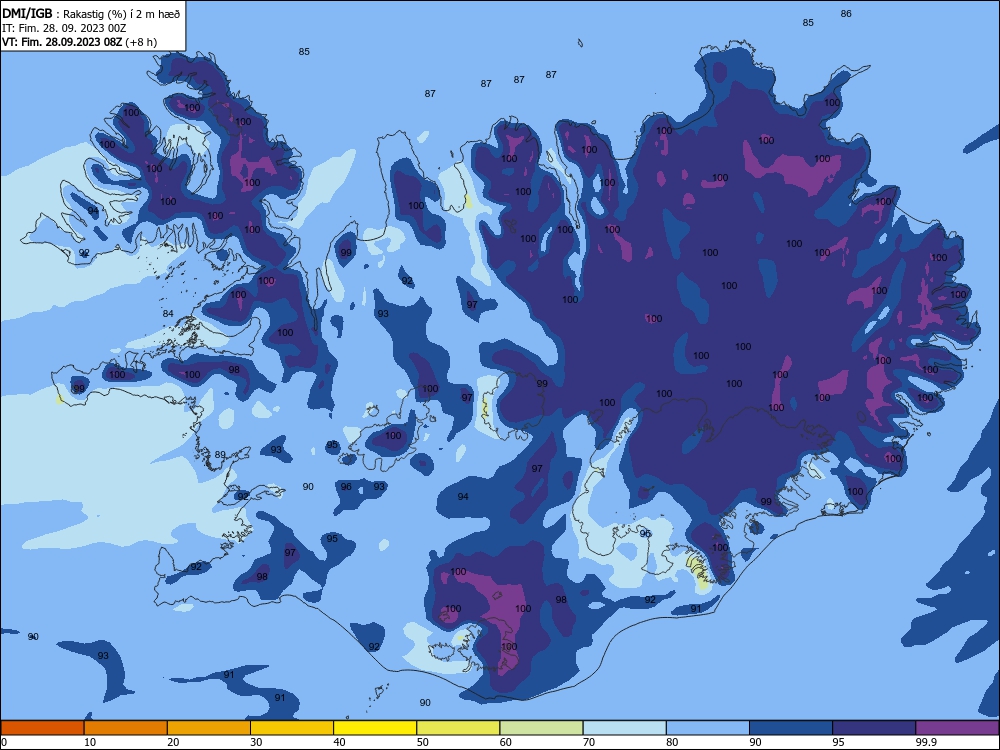The width and height of the screenshot is (1000, 750).
Task: Click the legend tick label '0'
Action: click(4, 742)
